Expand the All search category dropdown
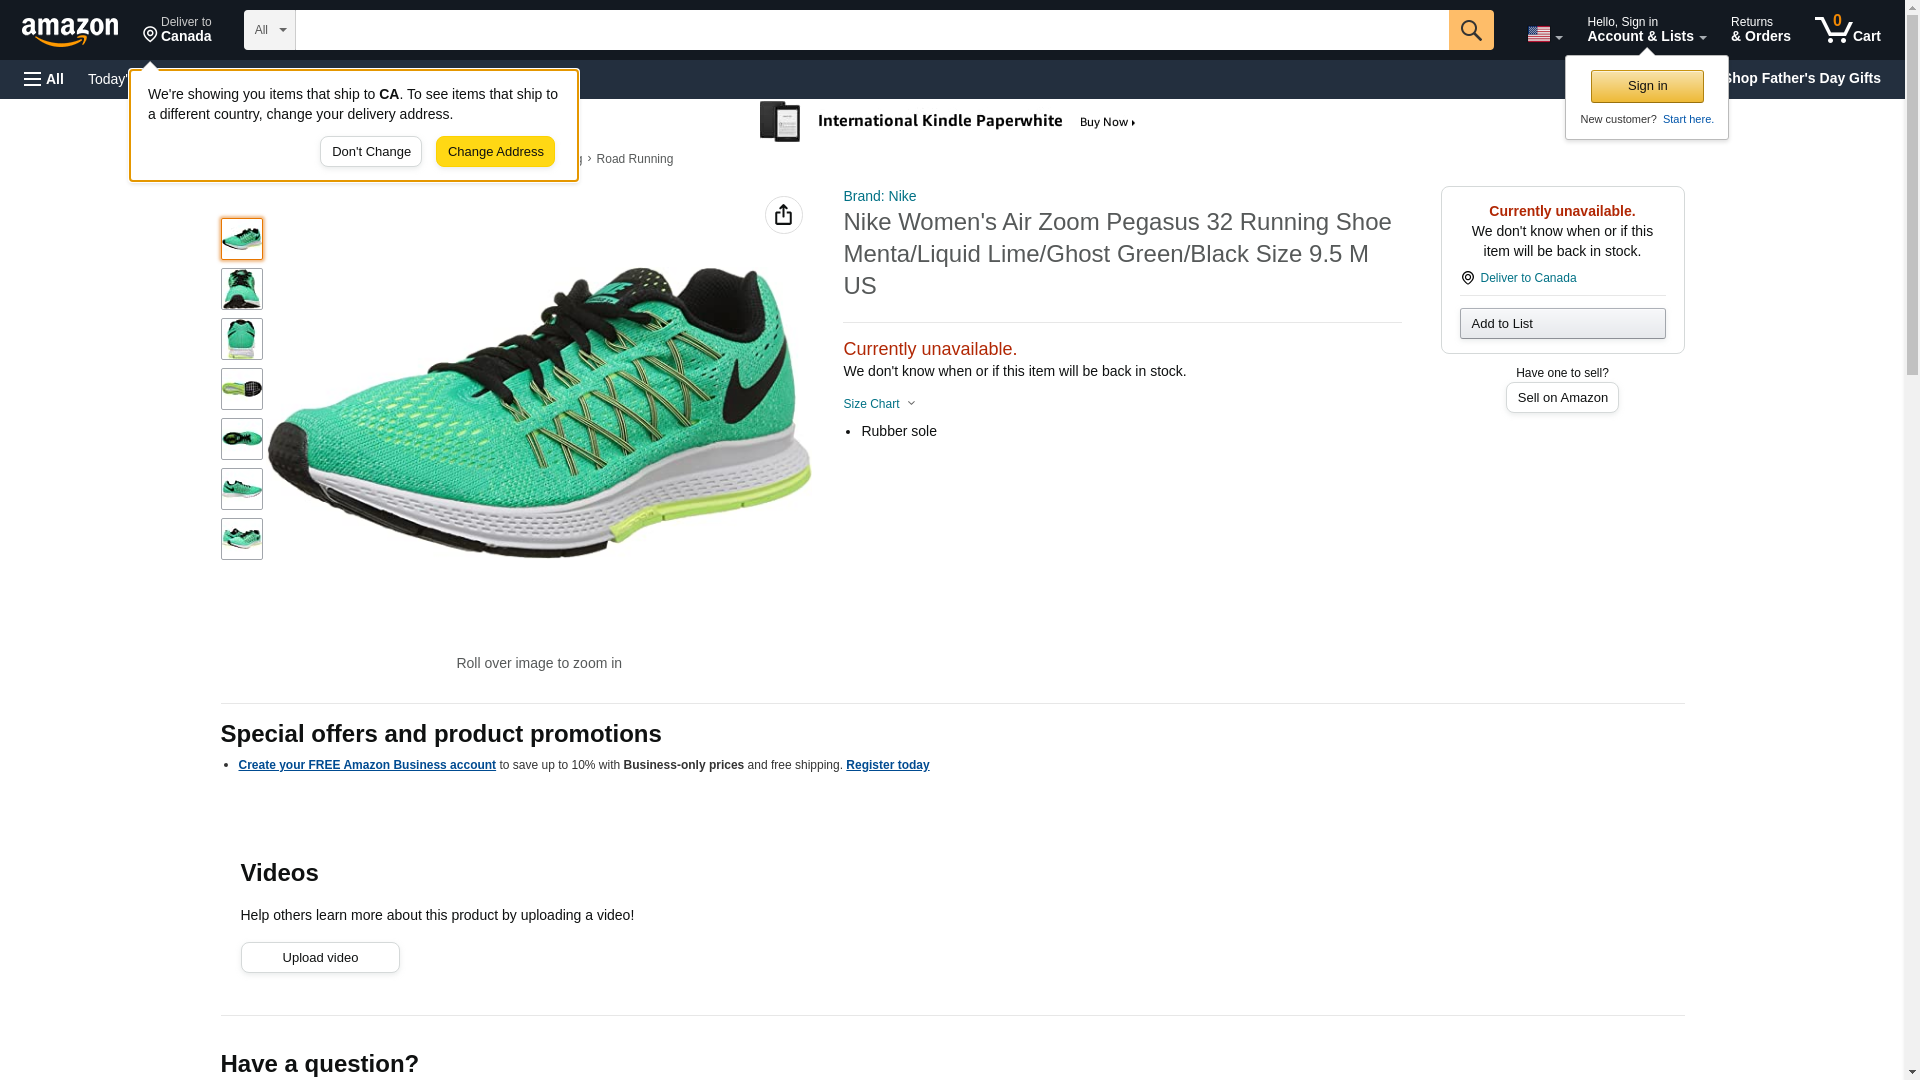The width and height of the screenshot is (1920, 1080). (x=269, y=30)
